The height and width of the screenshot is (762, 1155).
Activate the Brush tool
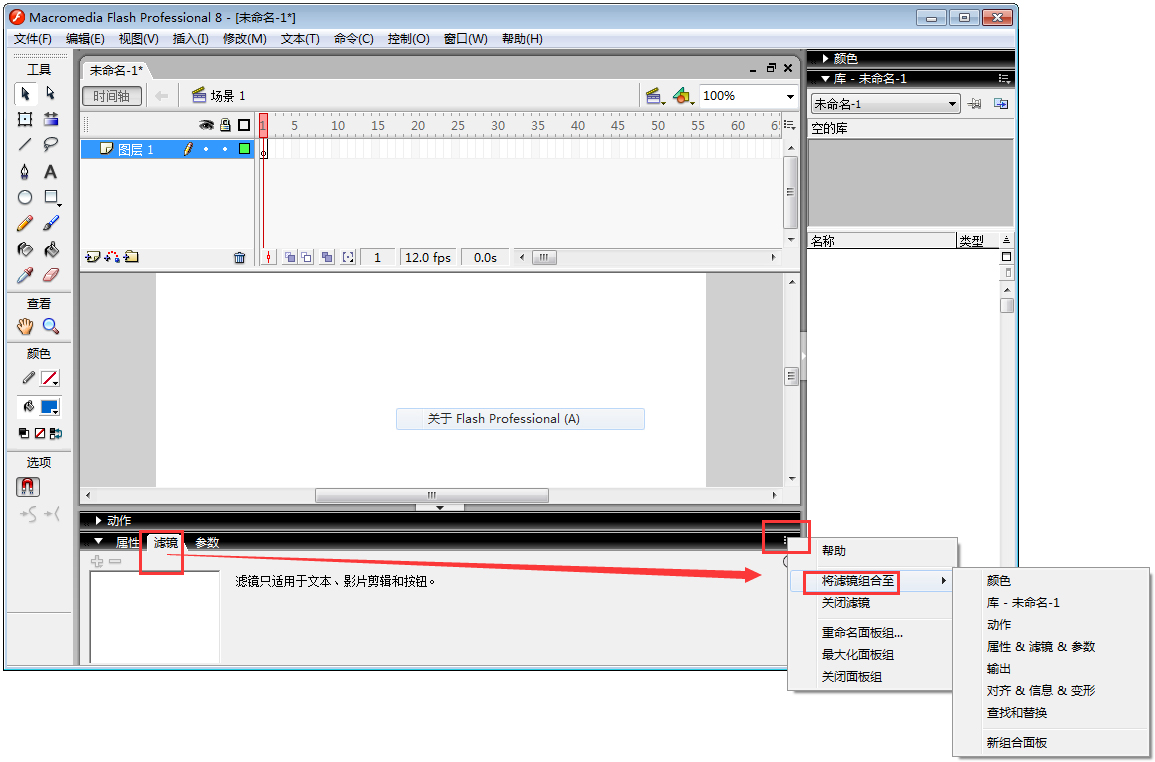50,223
